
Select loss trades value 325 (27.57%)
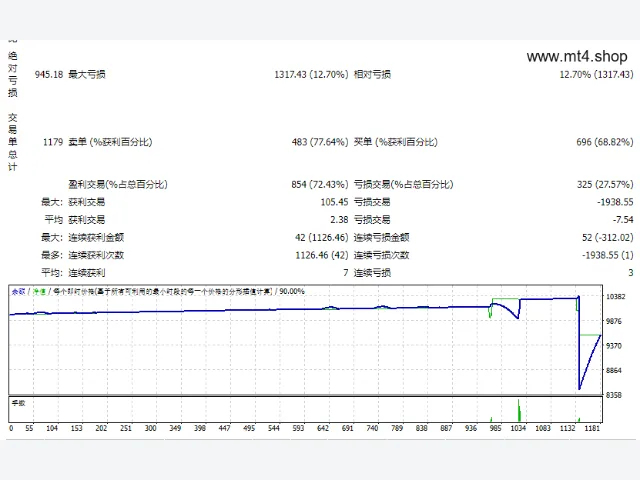click(x=605, y=184)
